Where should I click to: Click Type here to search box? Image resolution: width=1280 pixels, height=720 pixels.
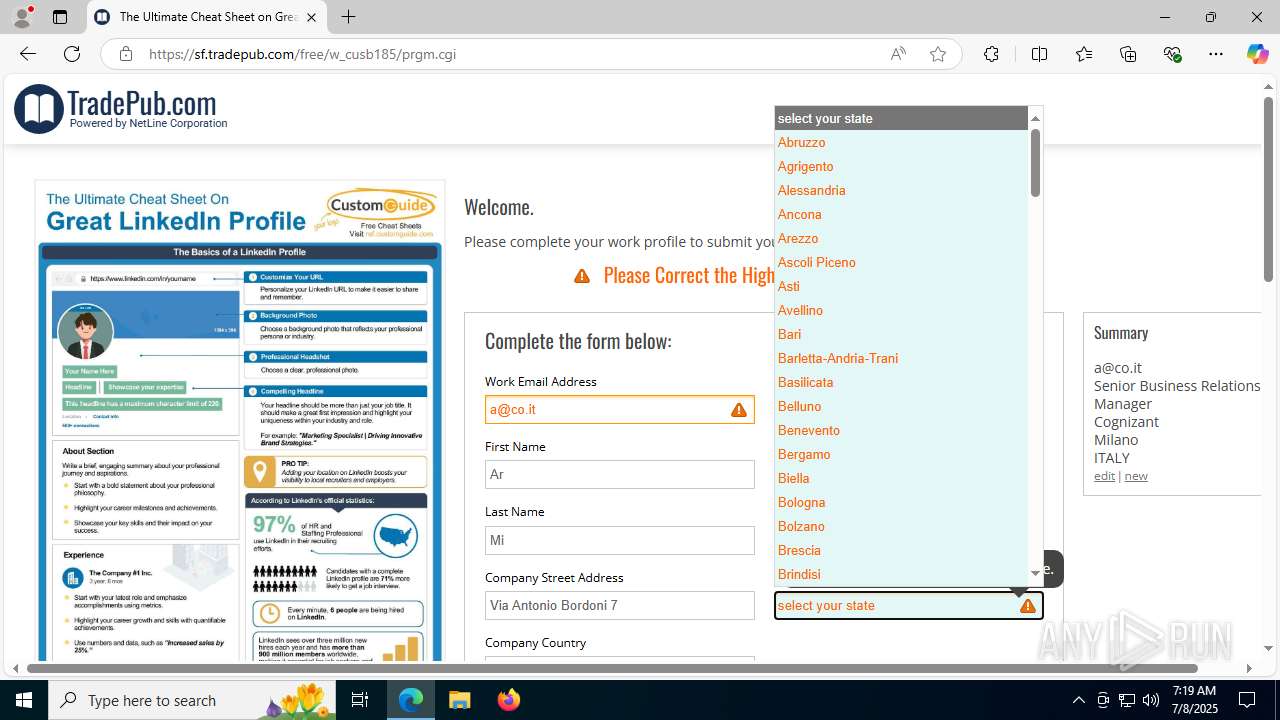(192, 700)
